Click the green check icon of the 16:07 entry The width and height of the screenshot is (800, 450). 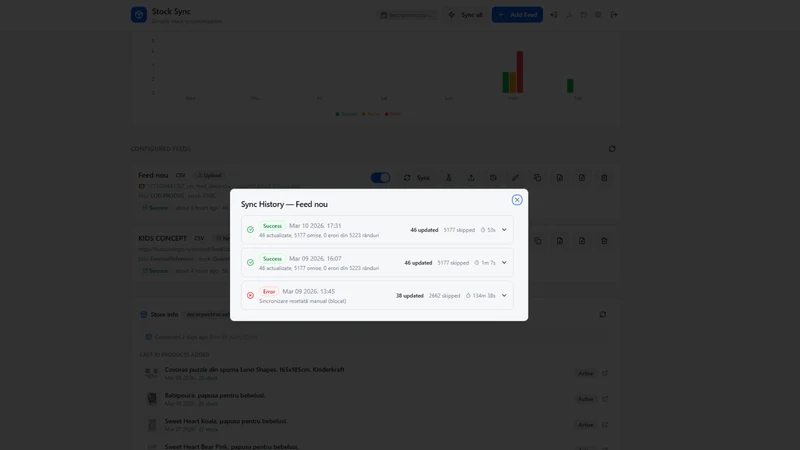point(250,263)
